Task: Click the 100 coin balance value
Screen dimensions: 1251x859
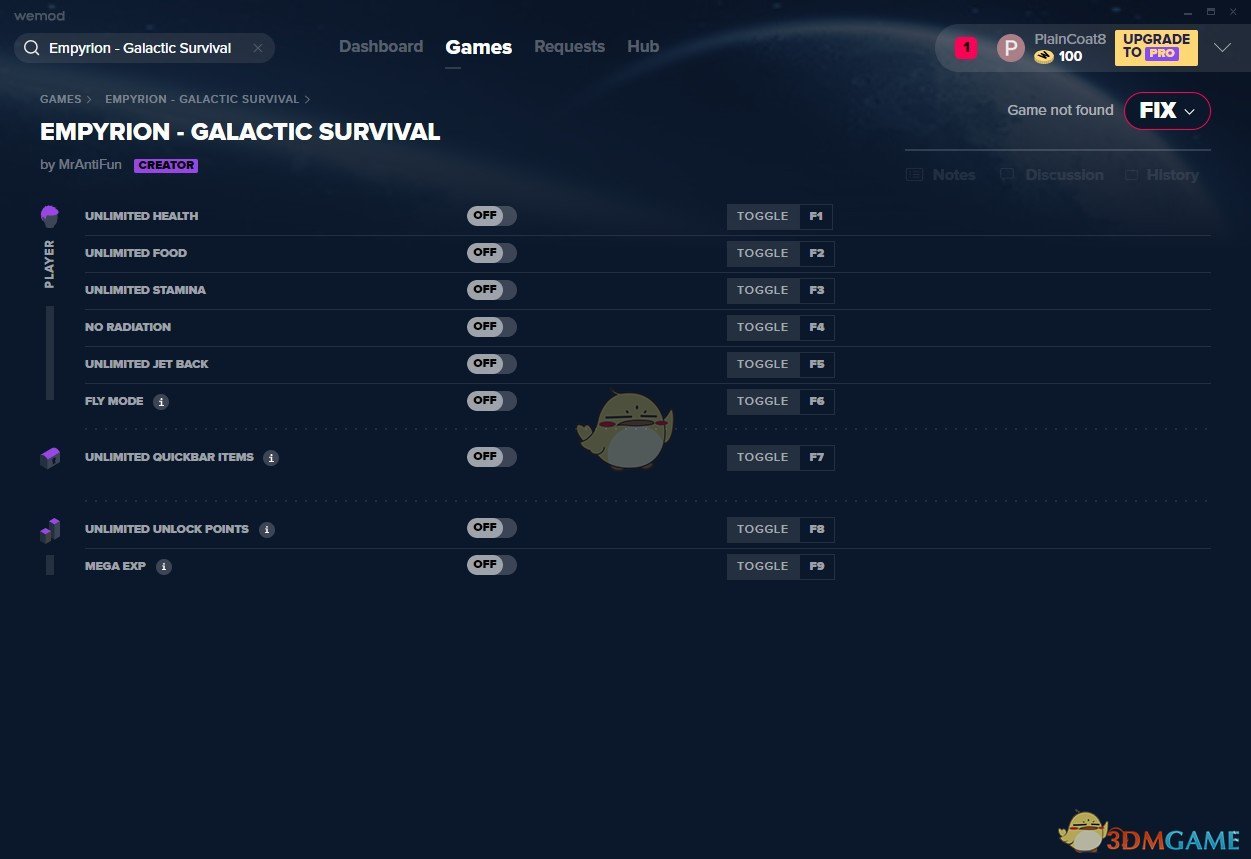Action: point(1070,57)
